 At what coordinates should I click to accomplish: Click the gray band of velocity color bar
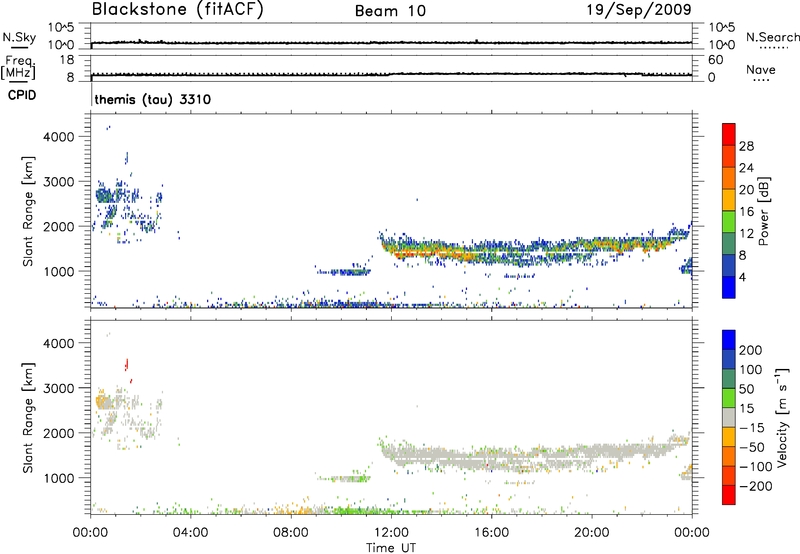[729, 417]
